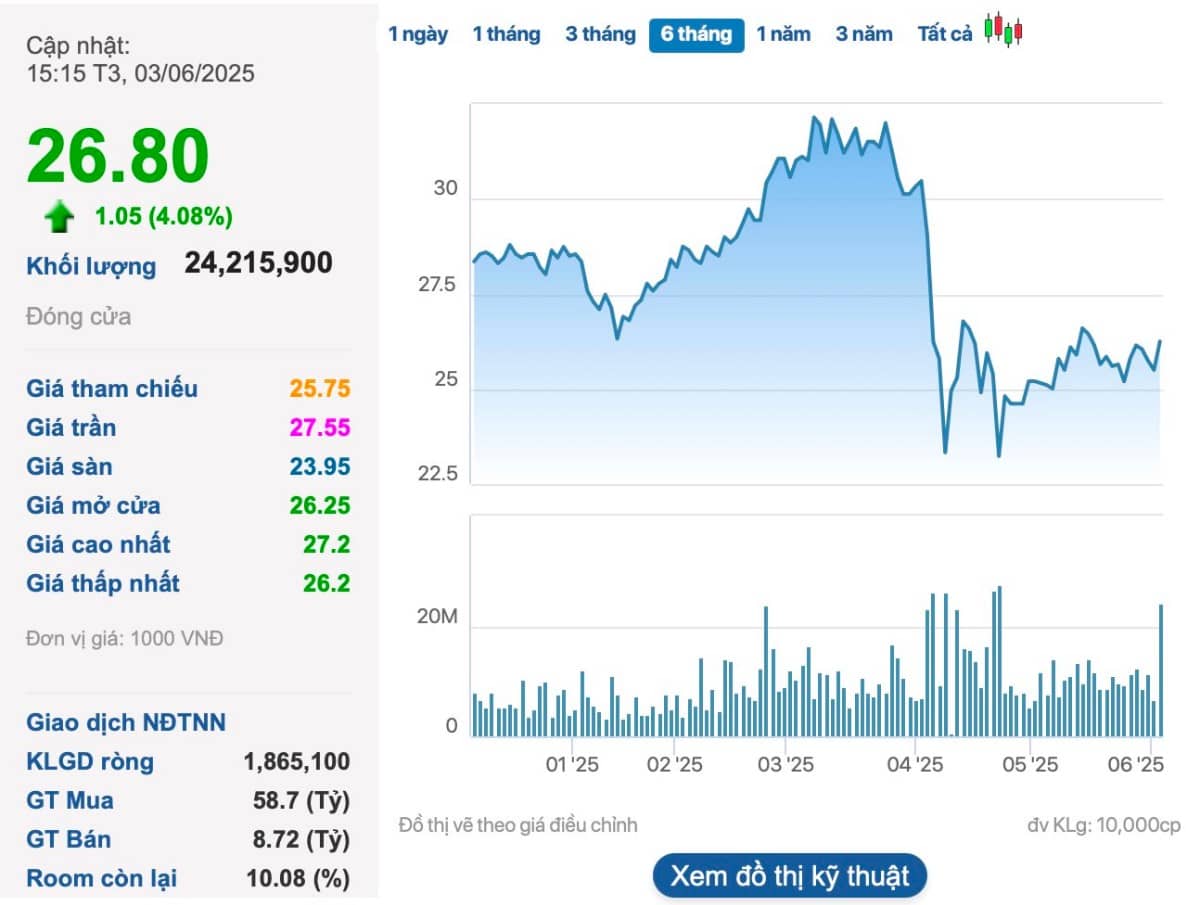1200x905 pixels.
Task: Select the 1 ngày time range
Action: click(x=418, y=34)
